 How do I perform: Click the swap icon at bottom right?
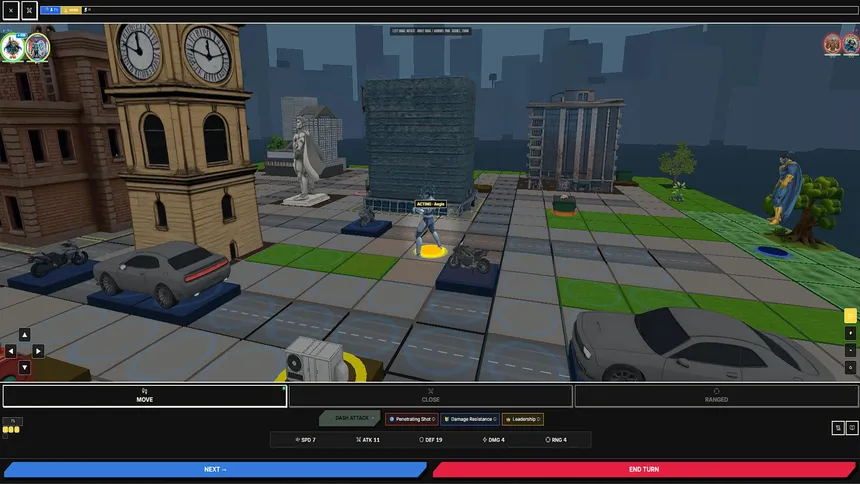click(x=838, y=427)
